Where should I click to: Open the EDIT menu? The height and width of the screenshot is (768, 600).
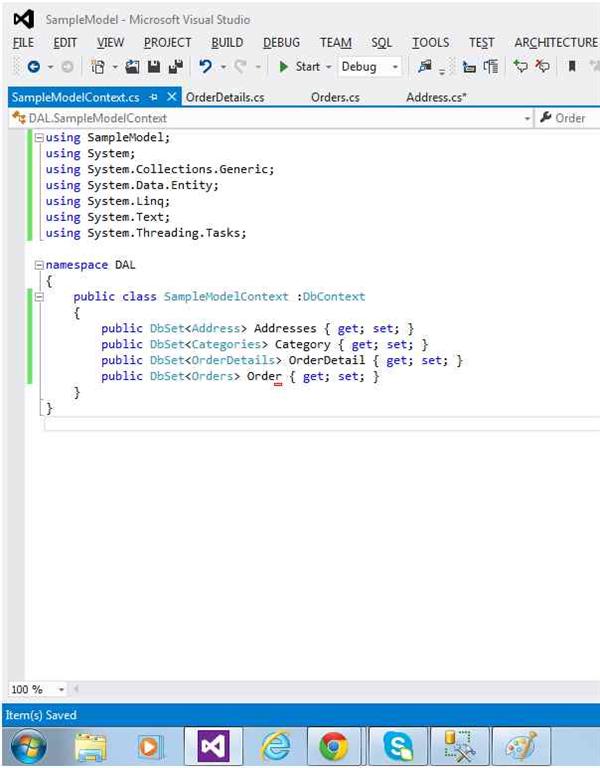point(65,43)
